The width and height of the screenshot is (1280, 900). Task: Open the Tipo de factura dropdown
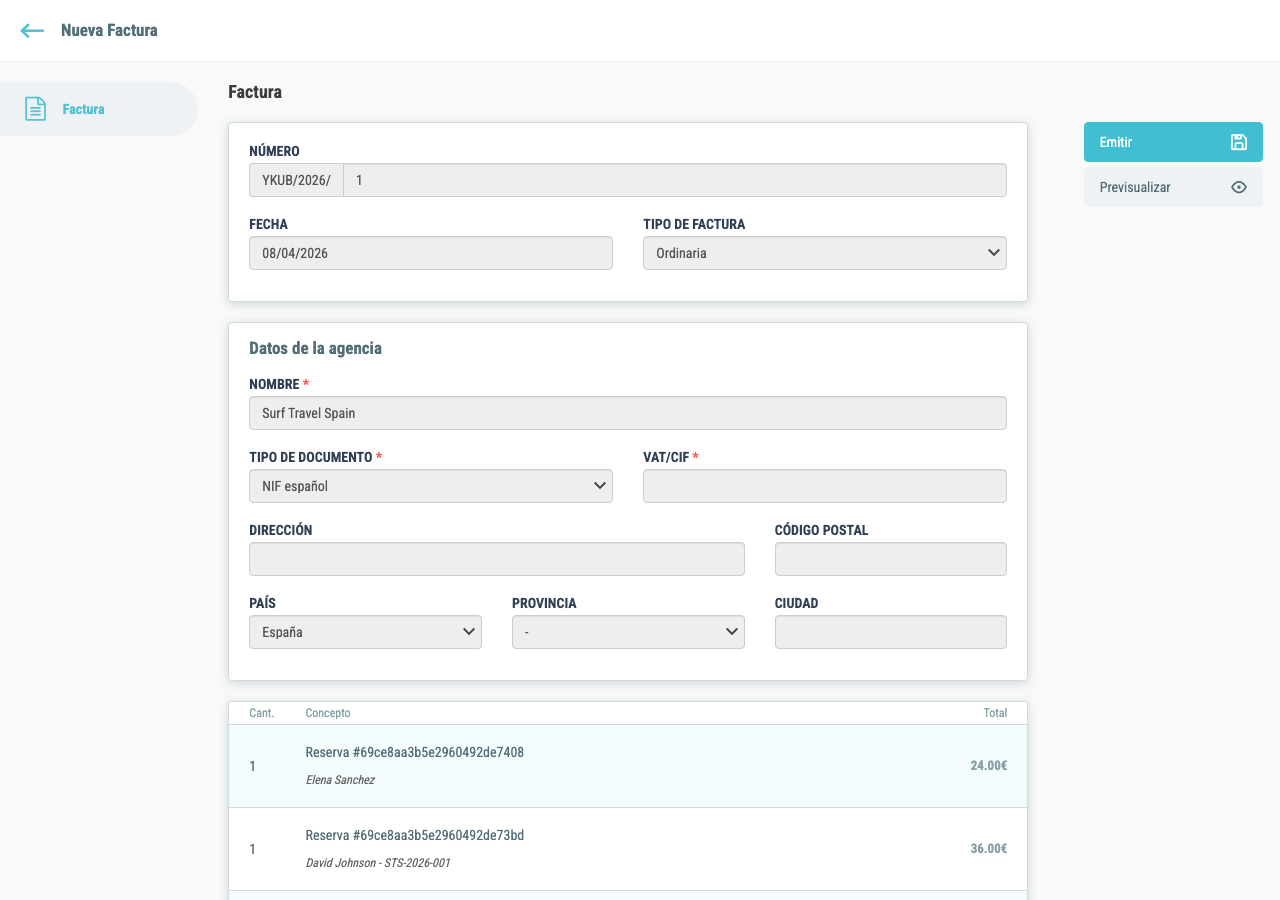point(825,253)
